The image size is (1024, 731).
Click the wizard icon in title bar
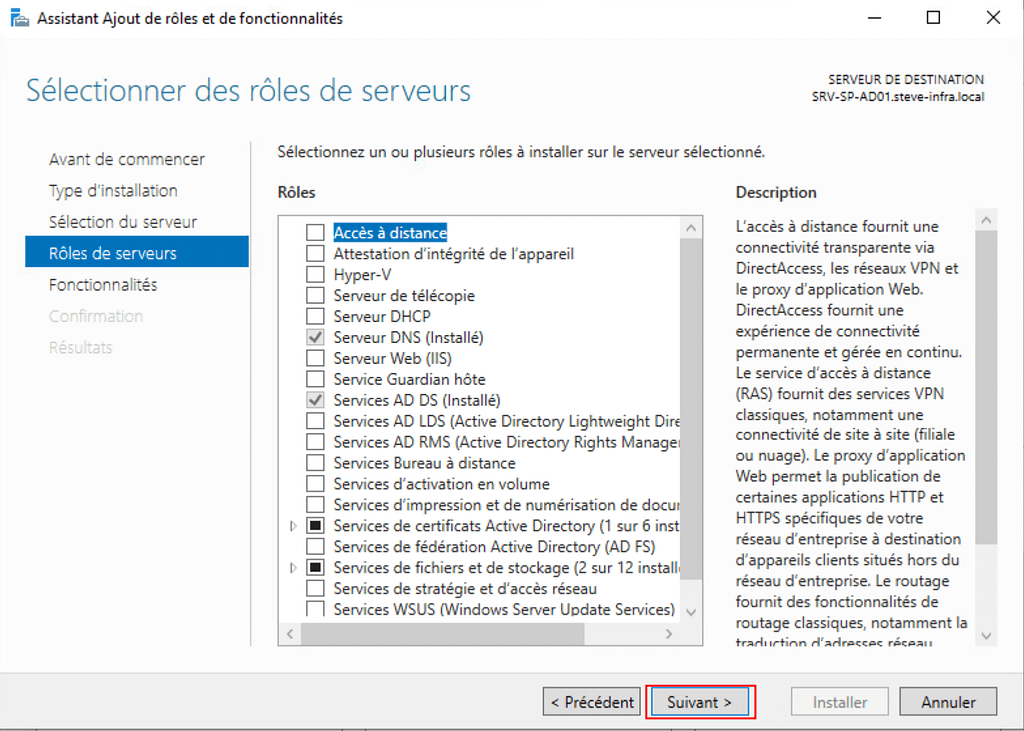pyautogui.click(x=19, y=18)
